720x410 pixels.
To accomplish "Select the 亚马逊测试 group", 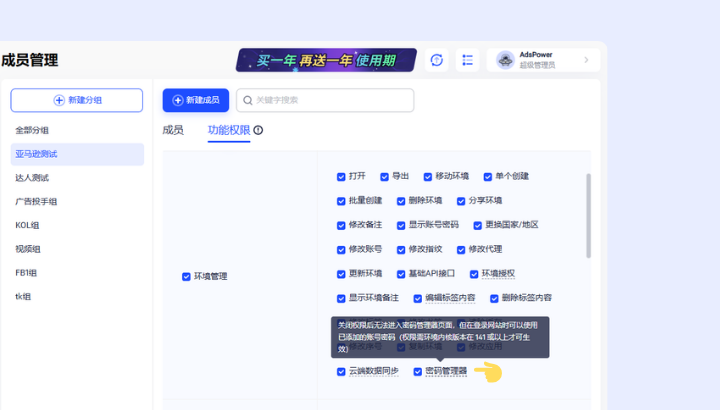I will (77, 154).
